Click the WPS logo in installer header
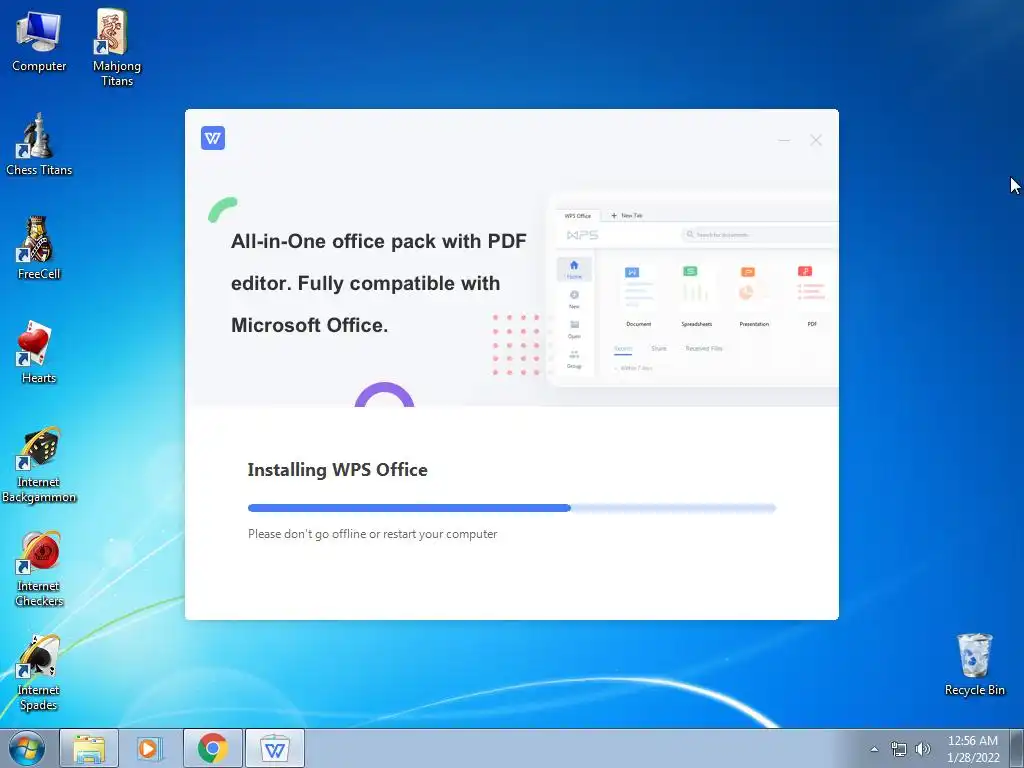This screenshot has width=1024, height=768. click(x=213, y=138)
